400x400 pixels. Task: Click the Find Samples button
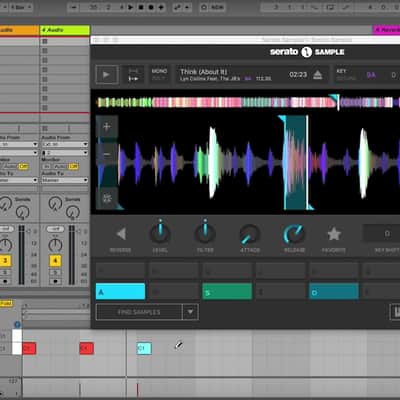pyautogui.click(x=139, y=312)
